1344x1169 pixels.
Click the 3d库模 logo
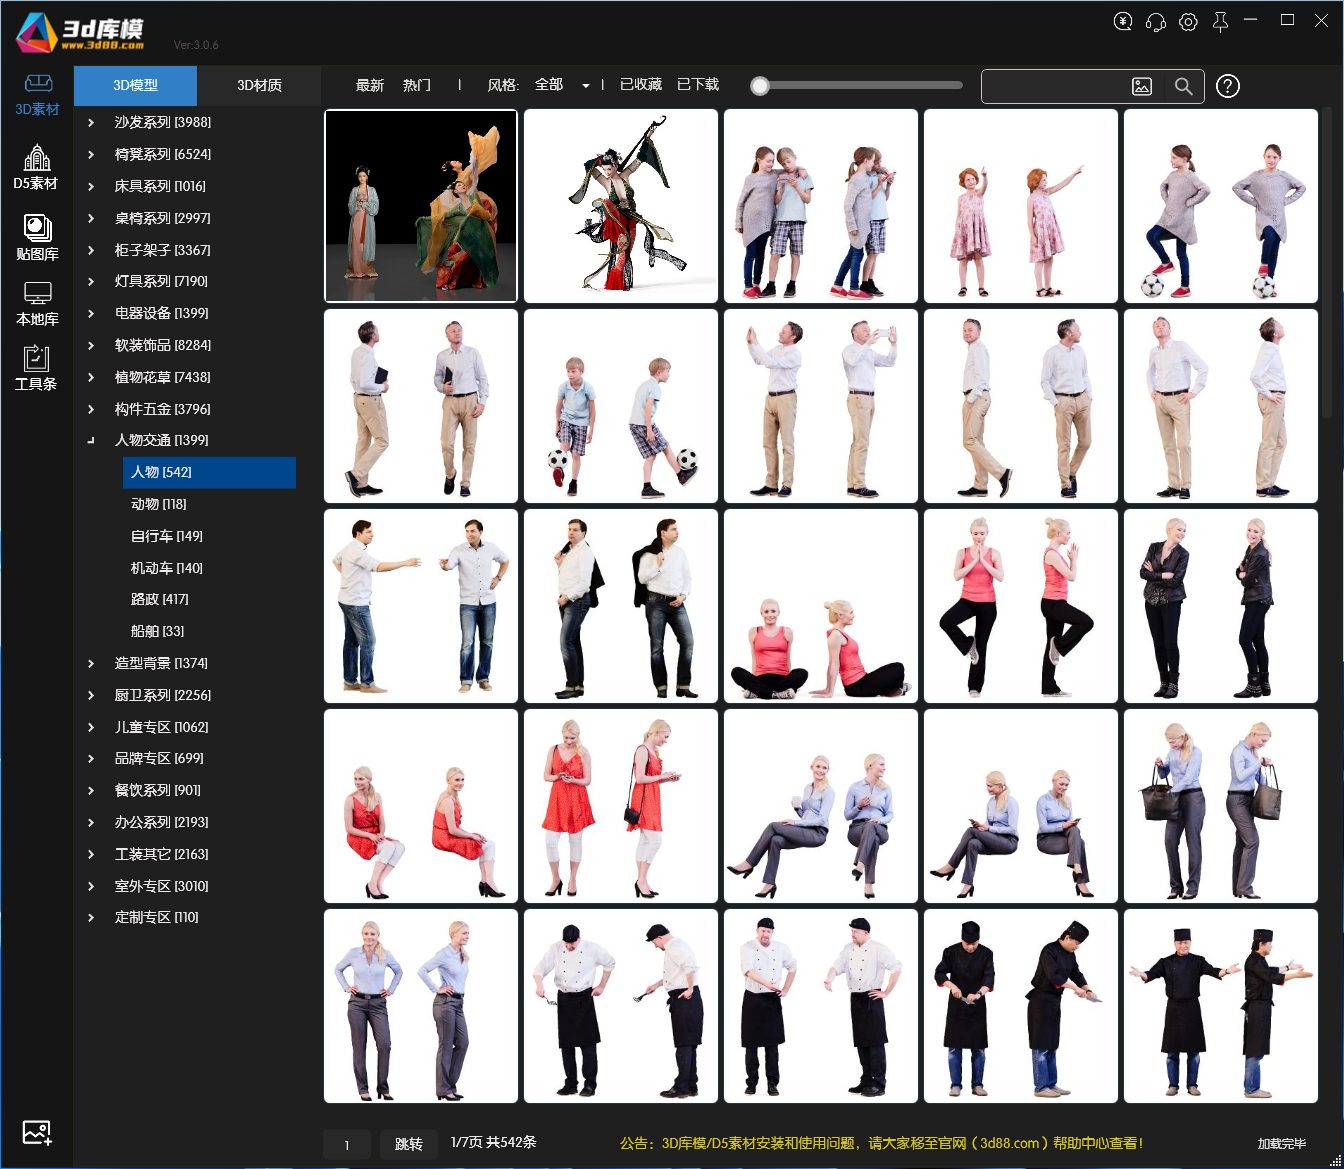80,32
